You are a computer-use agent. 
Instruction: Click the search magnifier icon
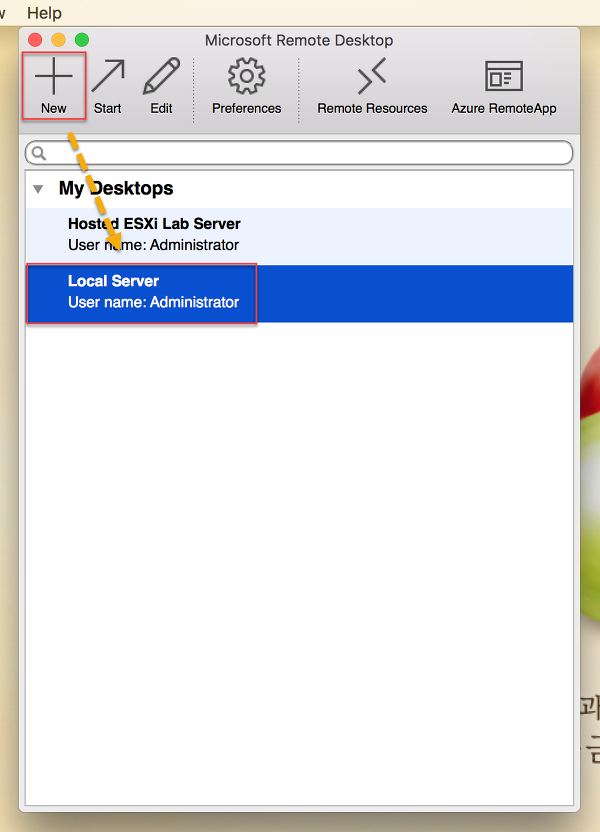pos(39,153)
